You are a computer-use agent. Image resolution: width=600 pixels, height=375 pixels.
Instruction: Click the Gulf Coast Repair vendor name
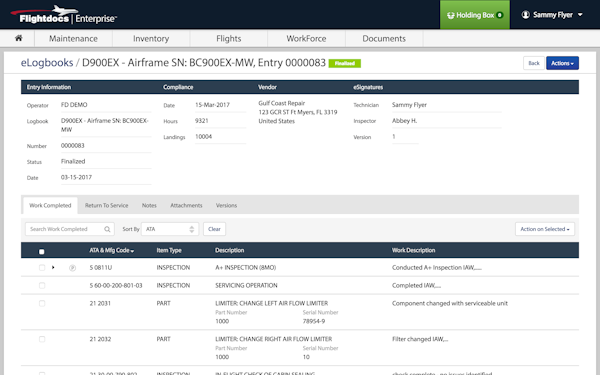pyautogui.click(x=282, y=103)
